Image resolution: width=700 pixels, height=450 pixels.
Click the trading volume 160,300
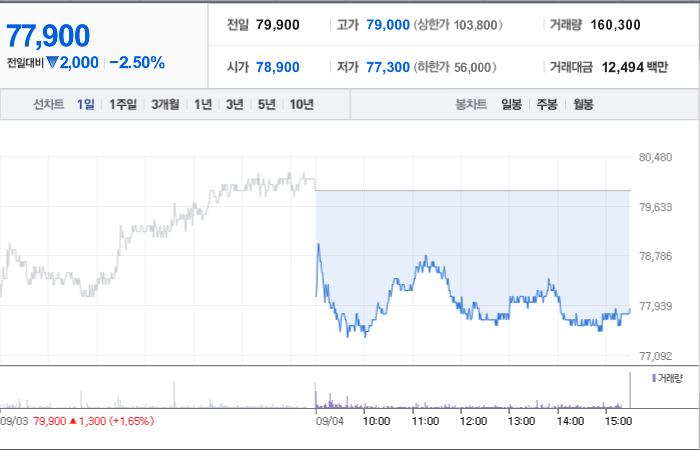click(615, 25)
